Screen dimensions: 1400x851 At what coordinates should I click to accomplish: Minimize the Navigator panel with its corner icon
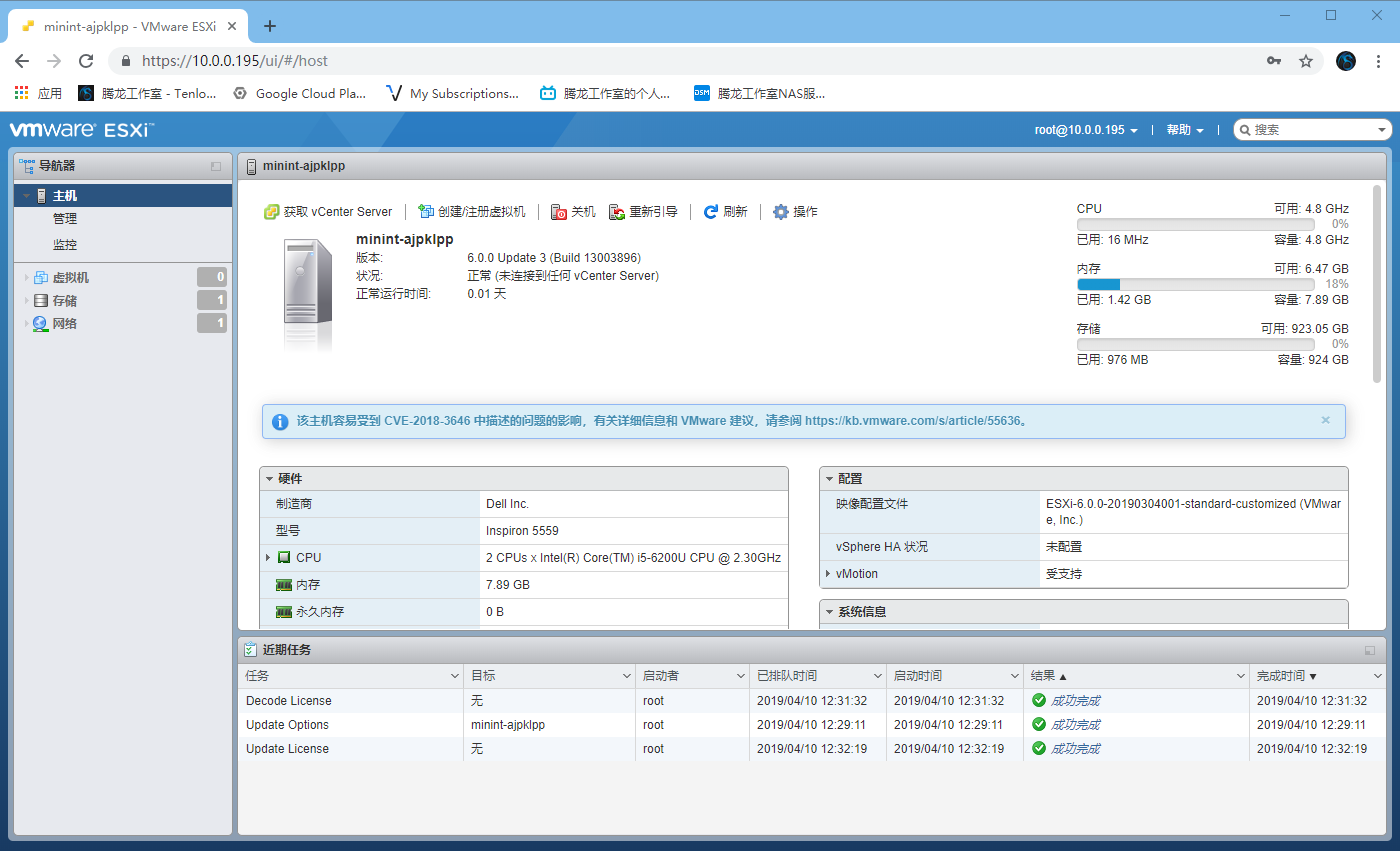point(216,166)
